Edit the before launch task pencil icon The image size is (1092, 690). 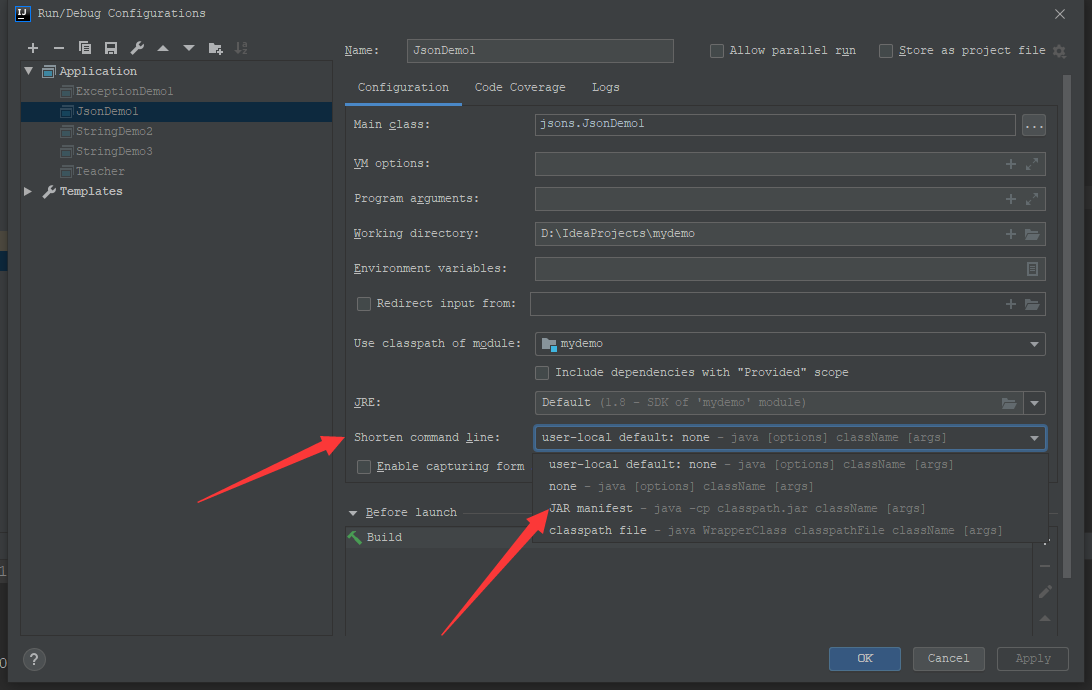(x=1045, y=591)
